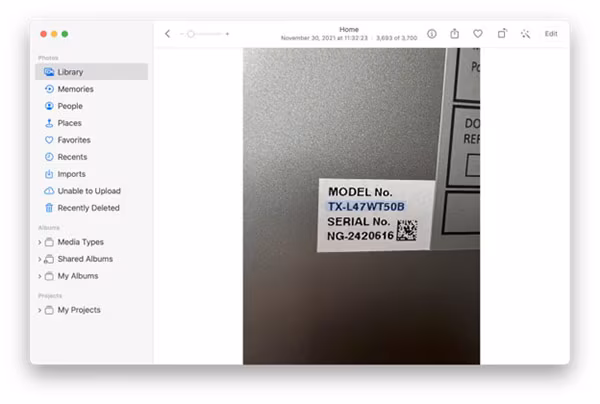600x404 pixels.
Task: Select Library in the sidebar
Action: pos(91,72)
